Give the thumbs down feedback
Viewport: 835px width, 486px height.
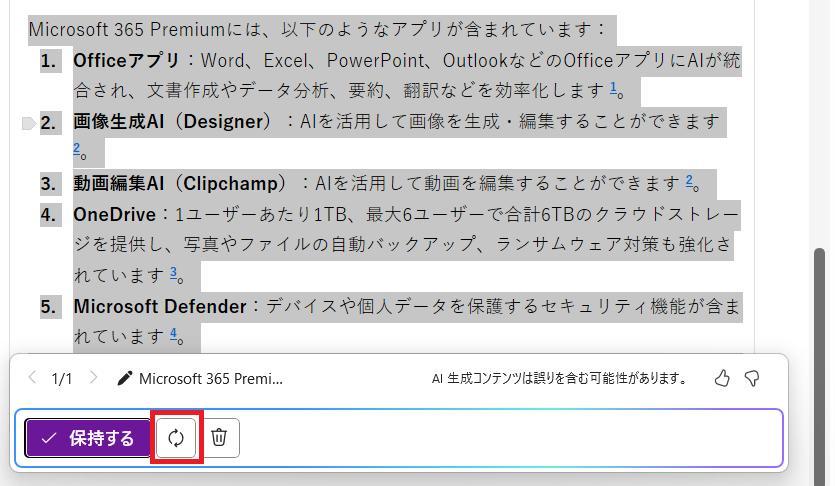(752, 378)
